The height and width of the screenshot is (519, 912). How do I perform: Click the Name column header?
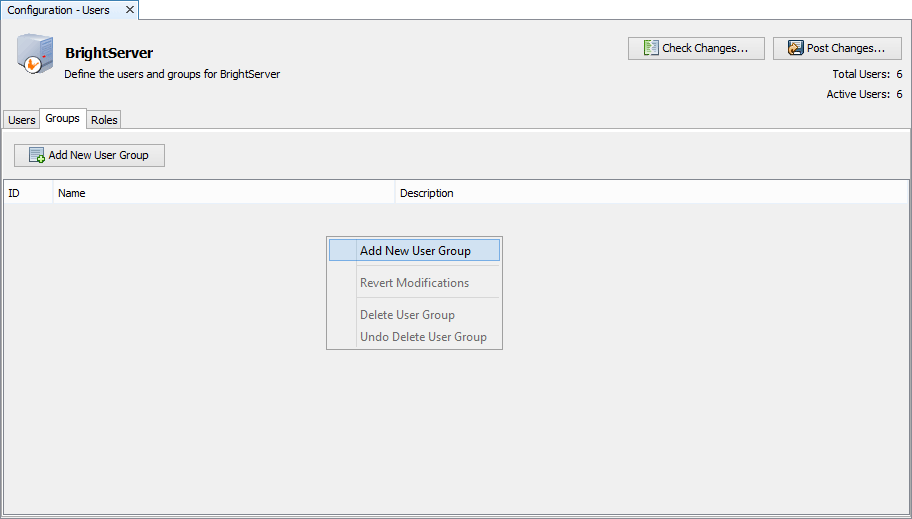tap(224, 193)
